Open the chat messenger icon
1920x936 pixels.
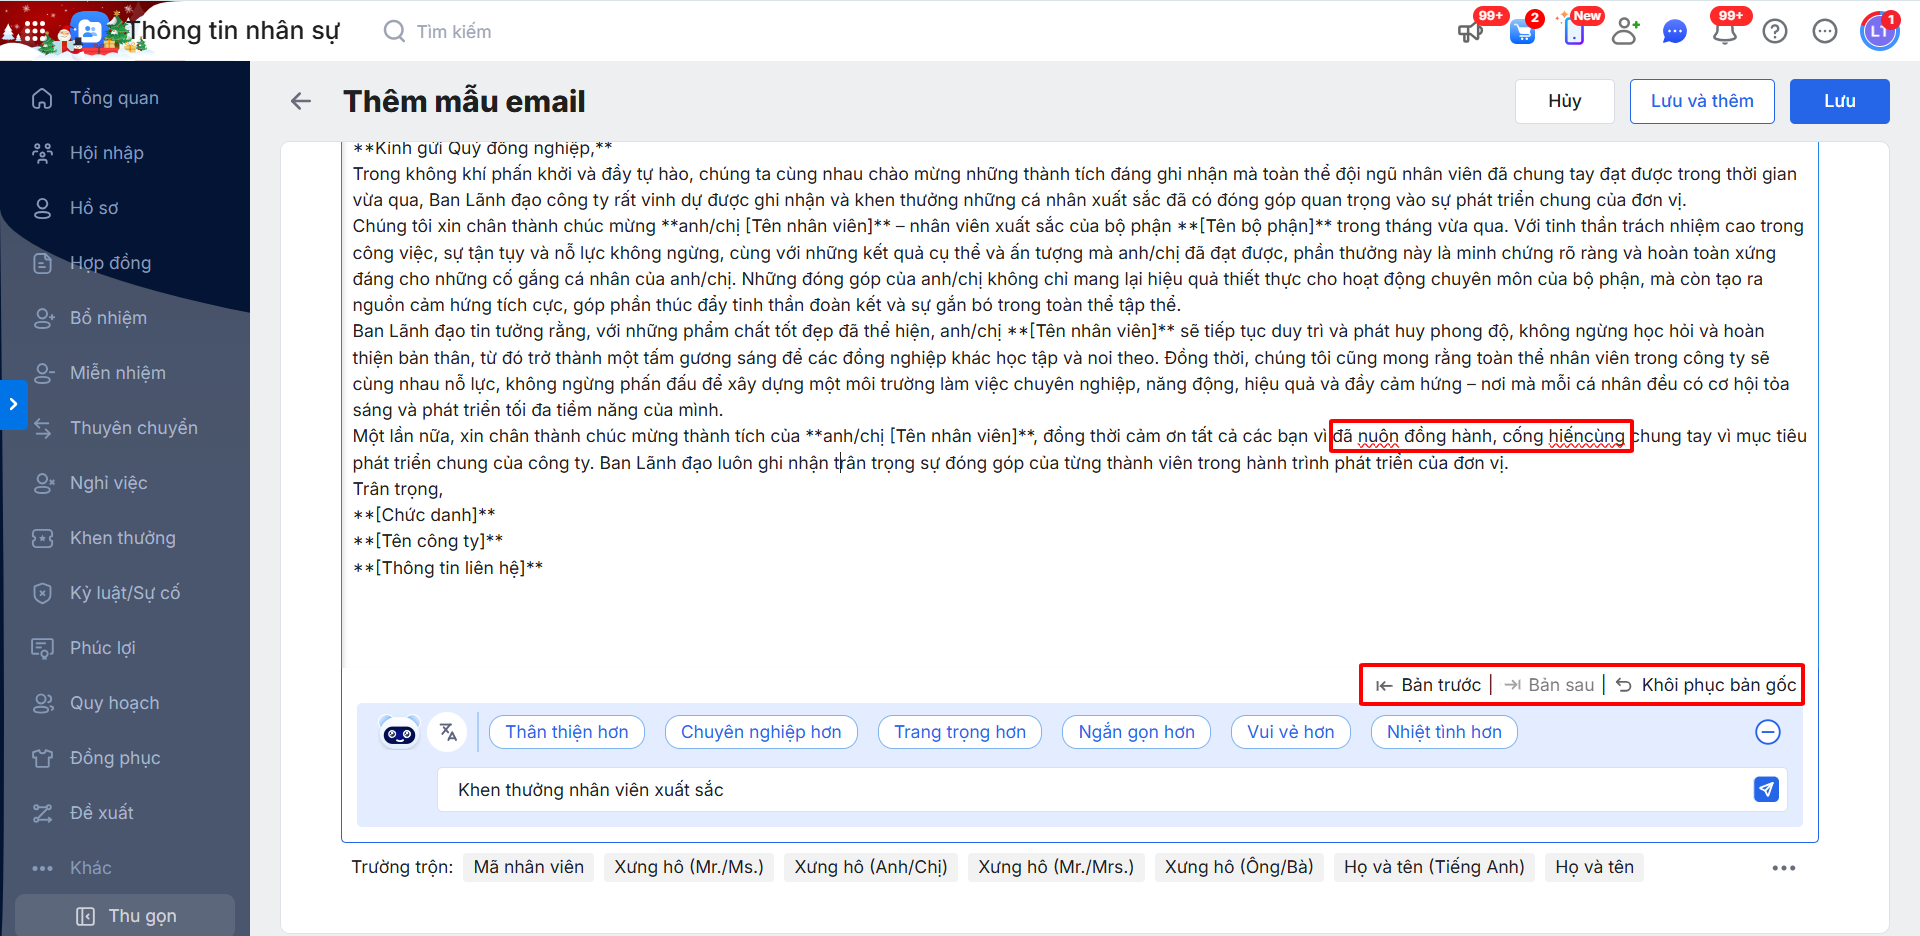(x=1675, y=32)
